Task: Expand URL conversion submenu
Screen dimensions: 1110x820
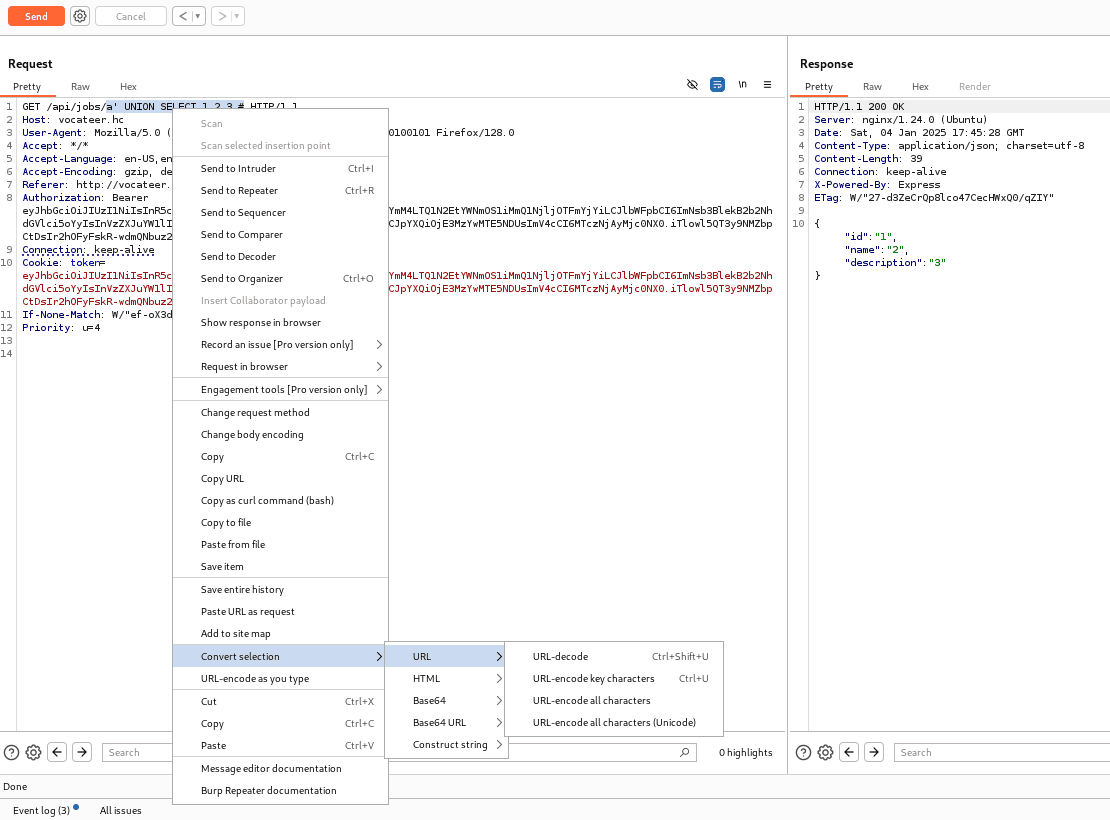Action: (x=446, y=656)
